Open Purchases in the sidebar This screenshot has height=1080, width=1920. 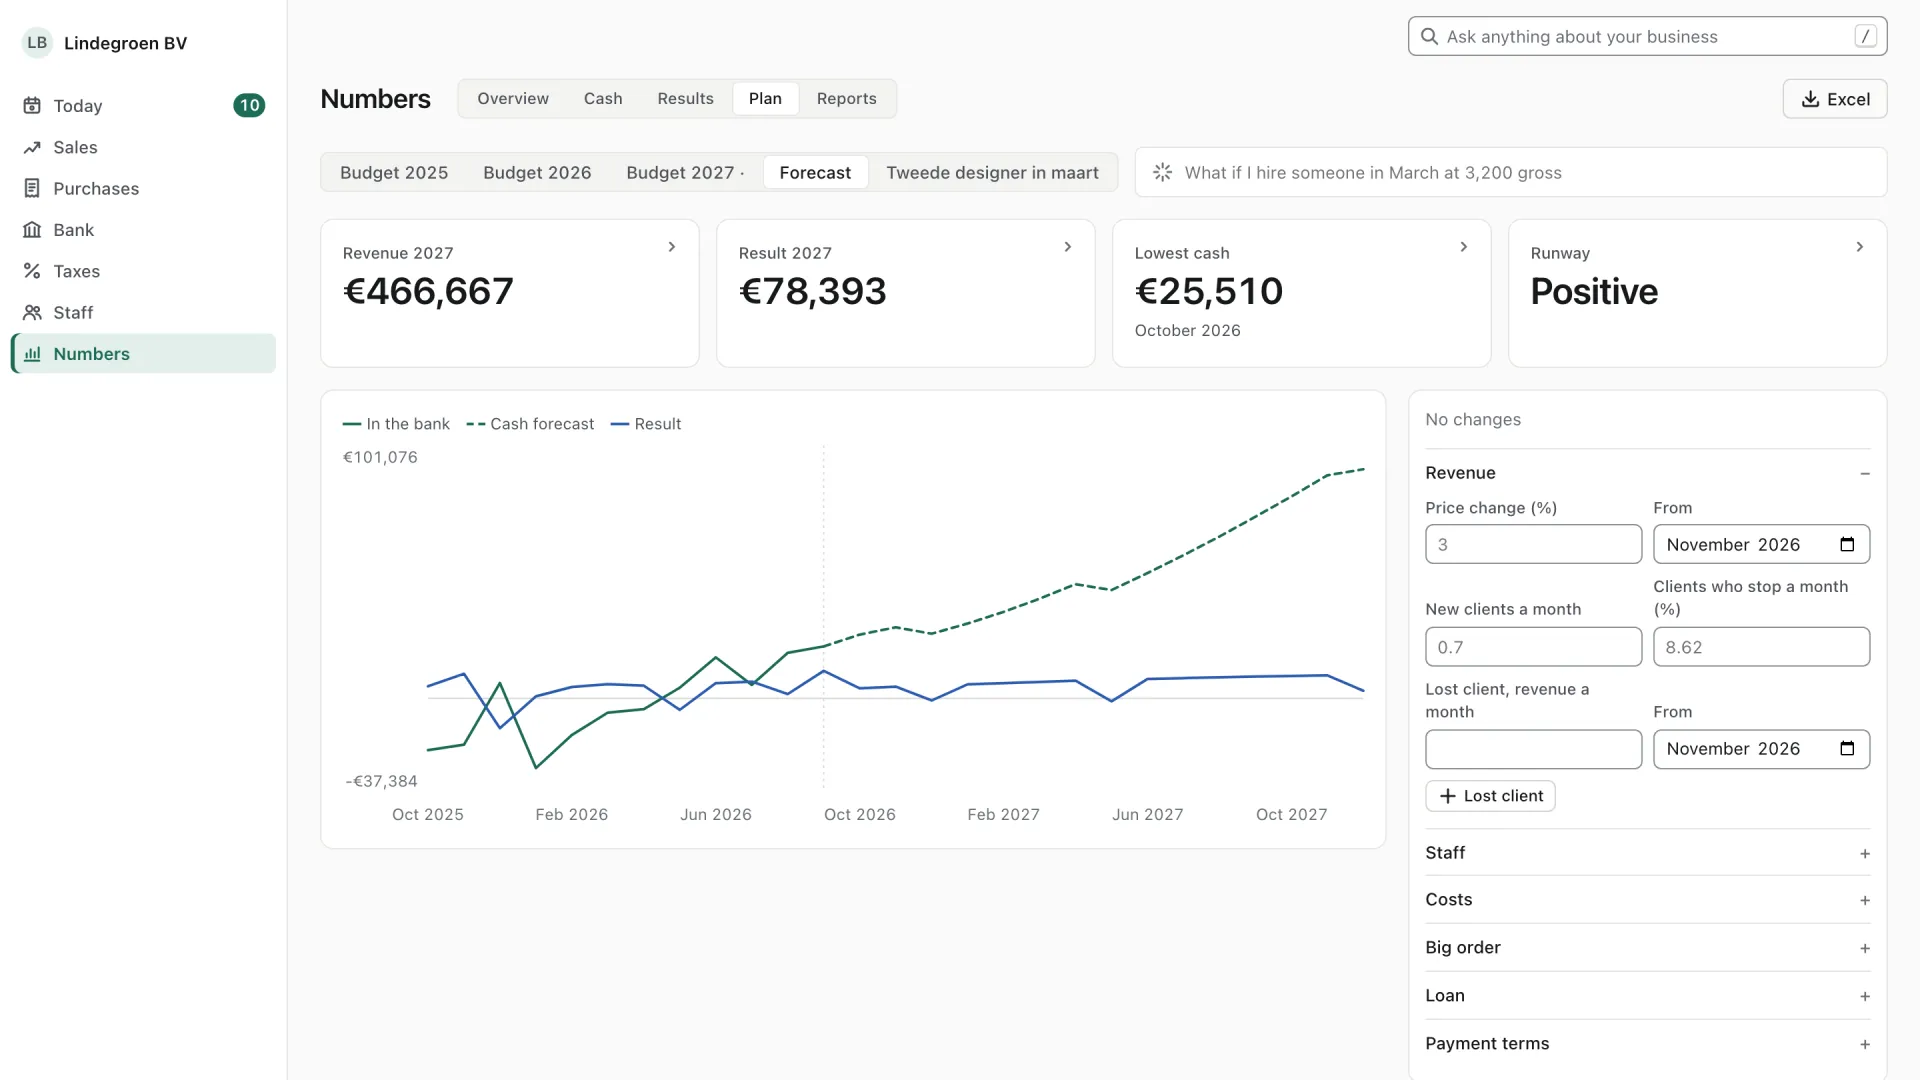click(143, 188)
